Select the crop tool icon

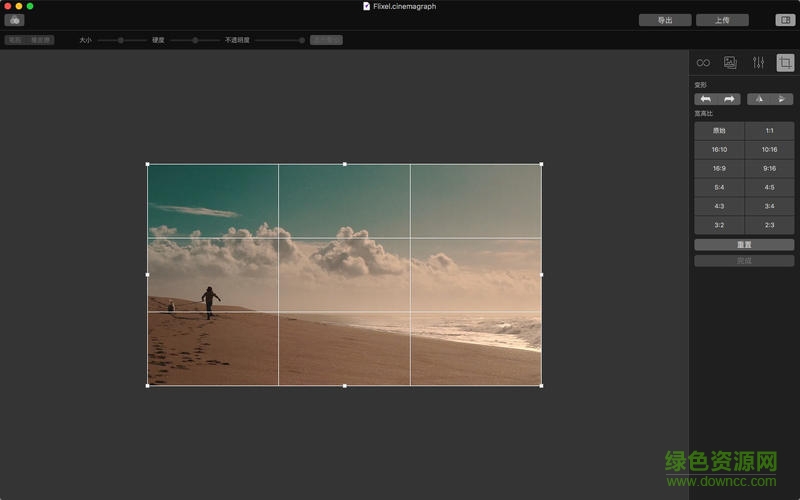click(785, 62)
